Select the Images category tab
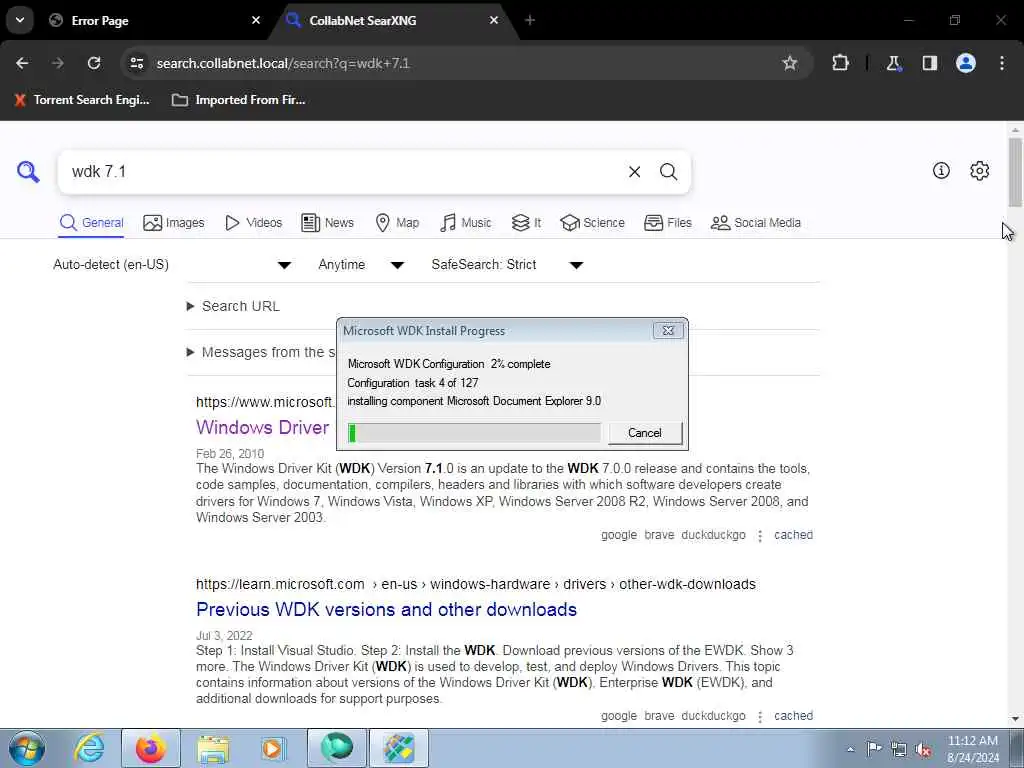Viewport: 1024px width, 768px height. pos(174,223)
